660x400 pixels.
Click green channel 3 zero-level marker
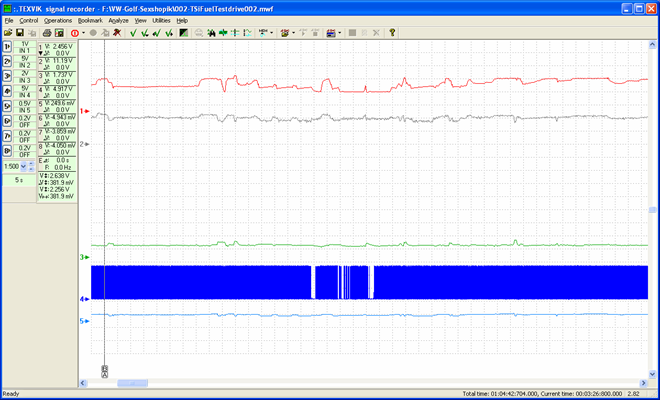coord(85,257)
